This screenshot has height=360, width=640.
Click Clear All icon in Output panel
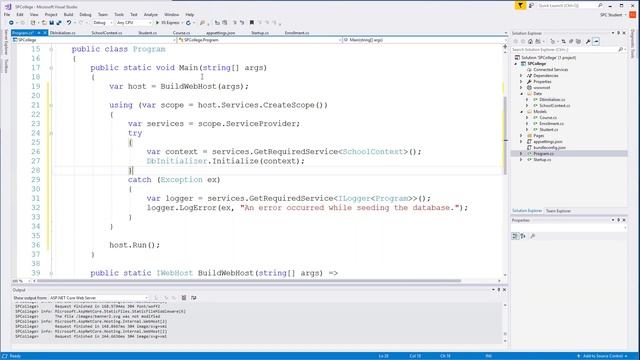184,298
